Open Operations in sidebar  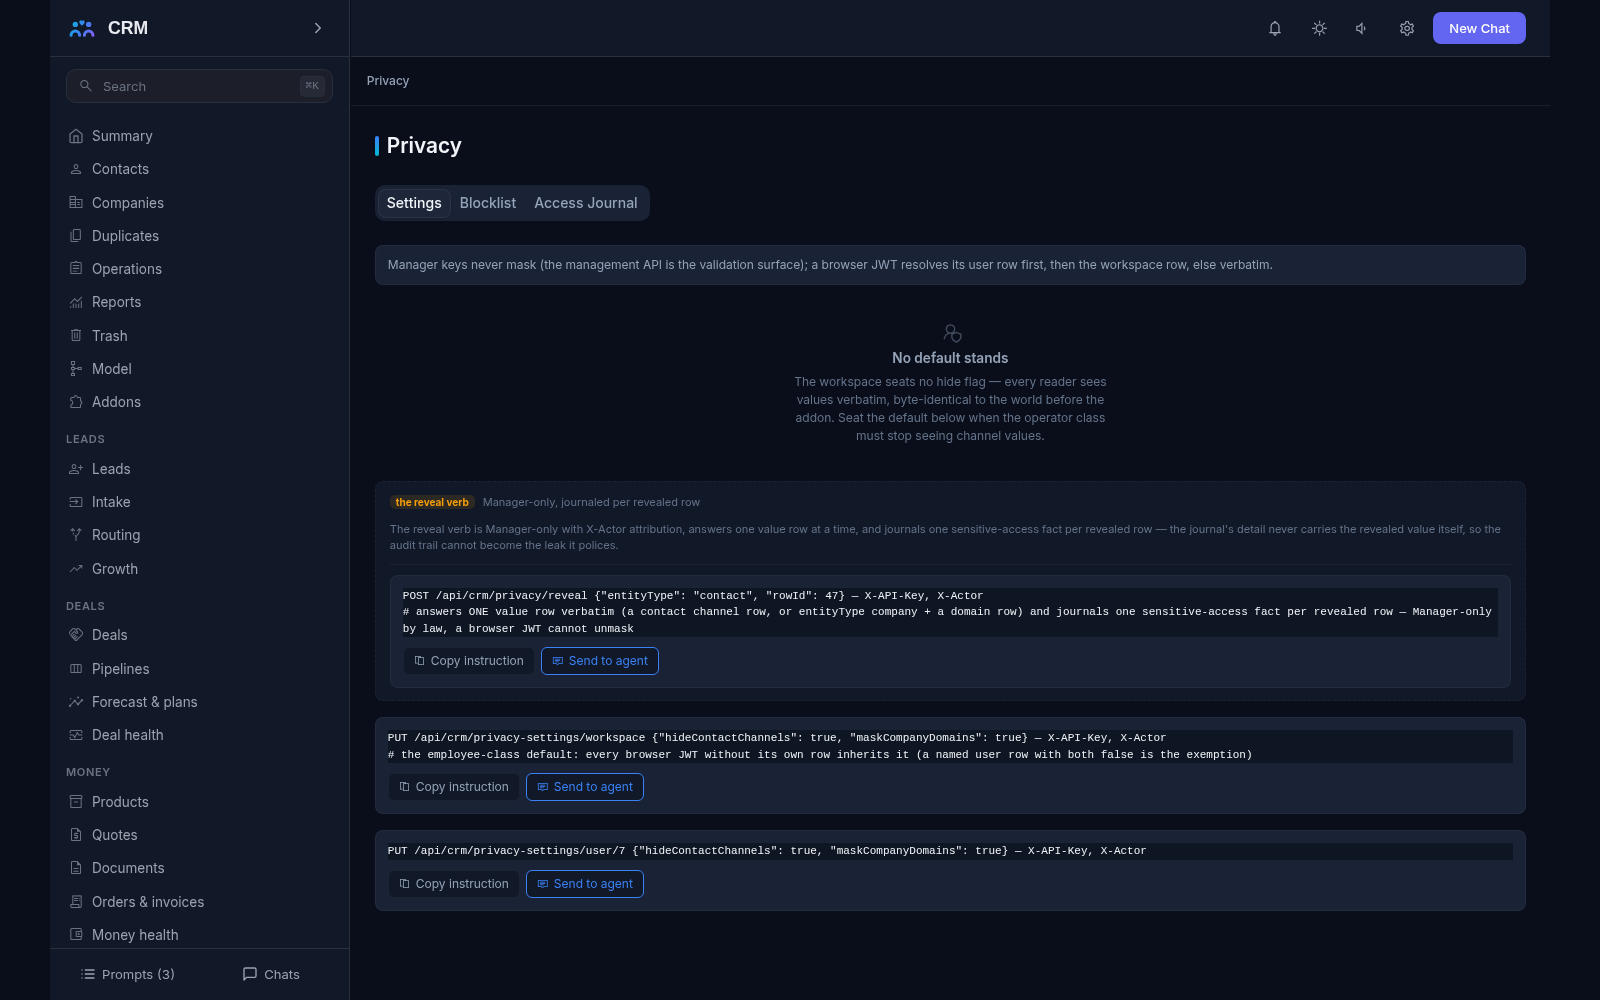tap(199, 269)
